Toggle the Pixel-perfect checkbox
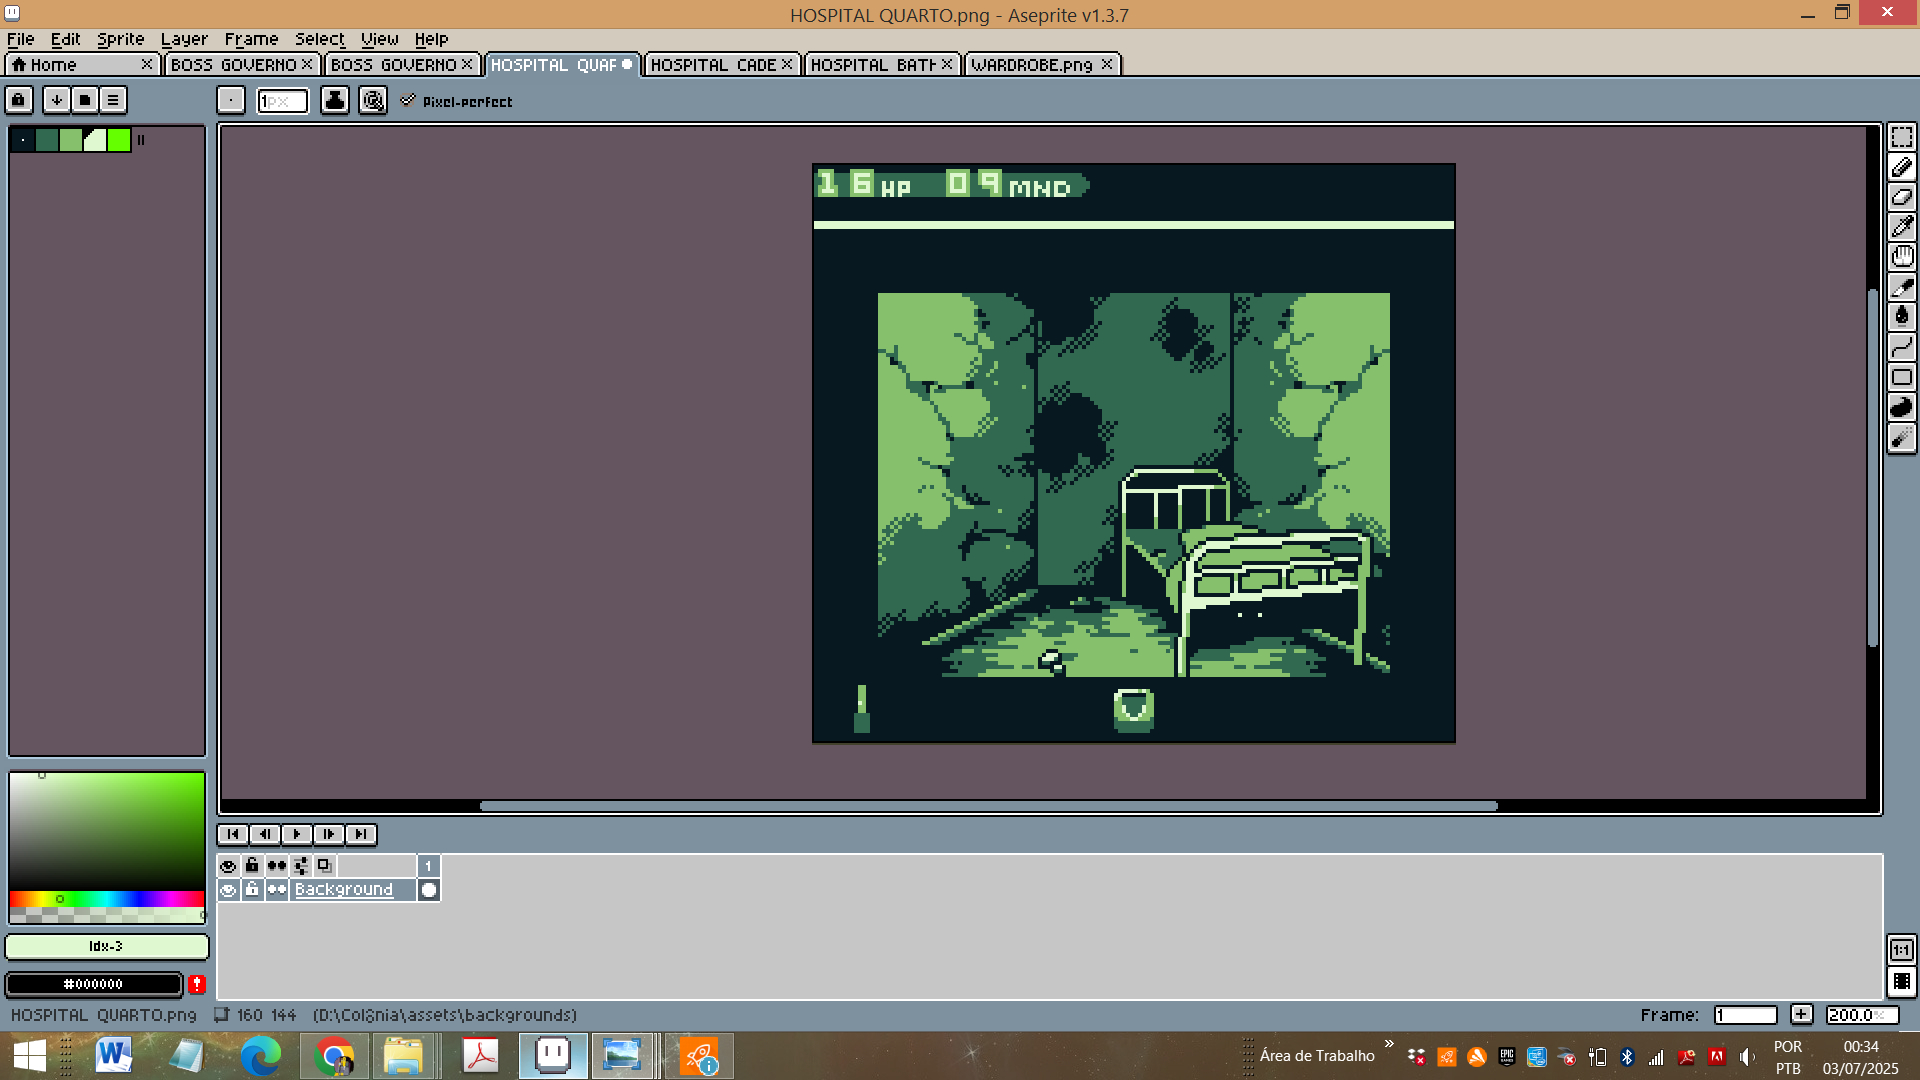This screenshot has width=1920, height=1080. (408, 101)
